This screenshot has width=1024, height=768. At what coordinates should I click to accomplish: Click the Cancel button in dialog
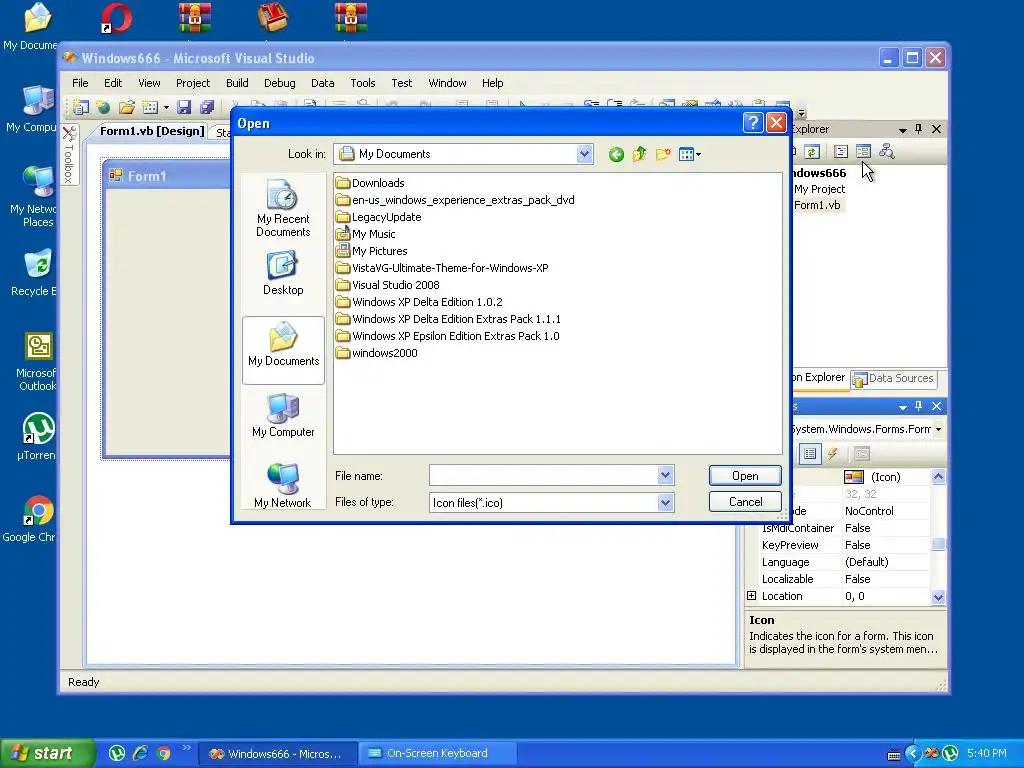pyautogui.click(x=745, y=502)
